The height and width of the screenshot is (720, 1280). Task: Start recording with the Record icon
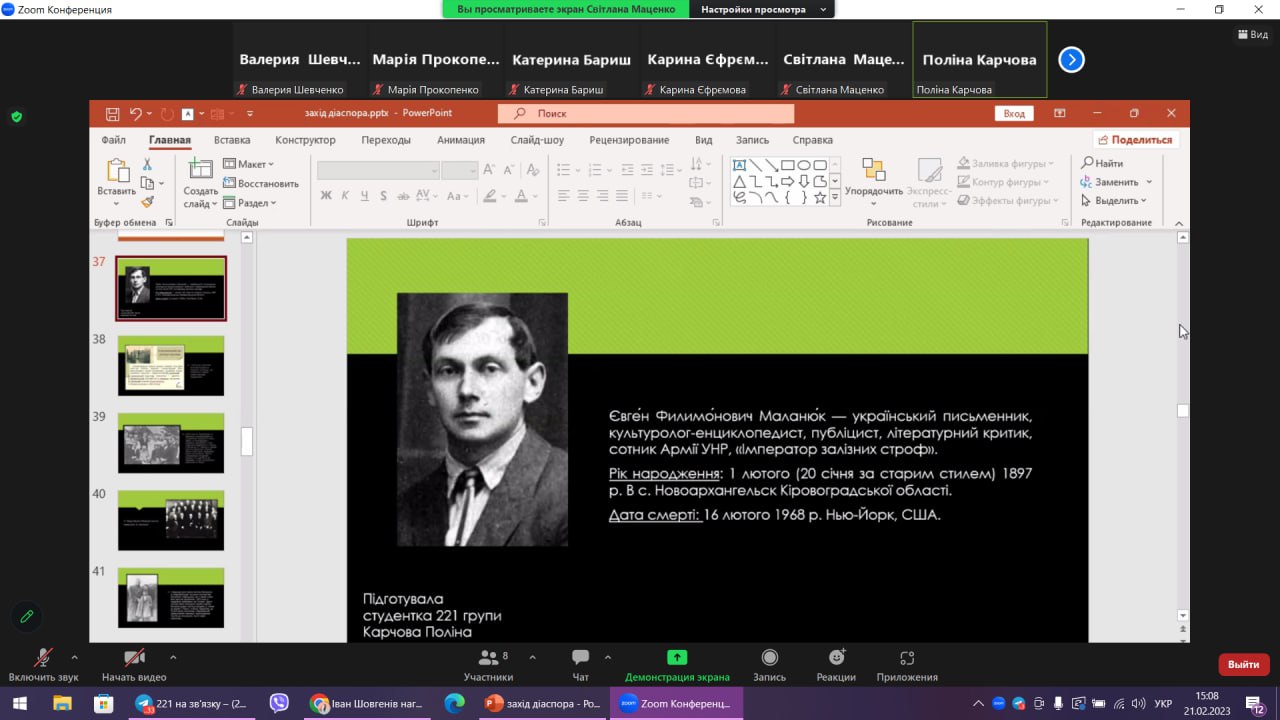pos(769,658)
